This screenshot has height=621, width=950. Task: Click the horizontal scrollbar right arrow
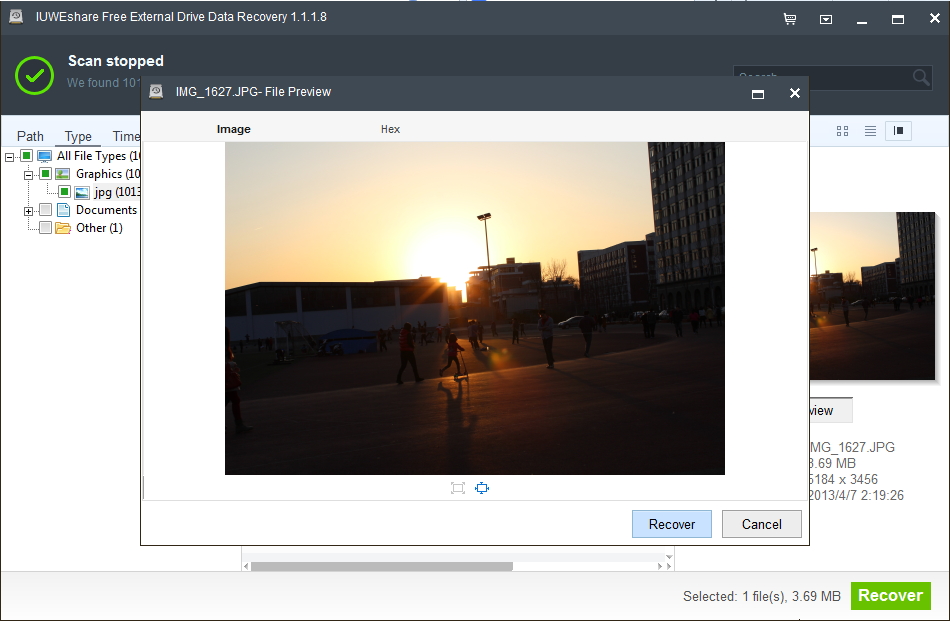point(660,566)
